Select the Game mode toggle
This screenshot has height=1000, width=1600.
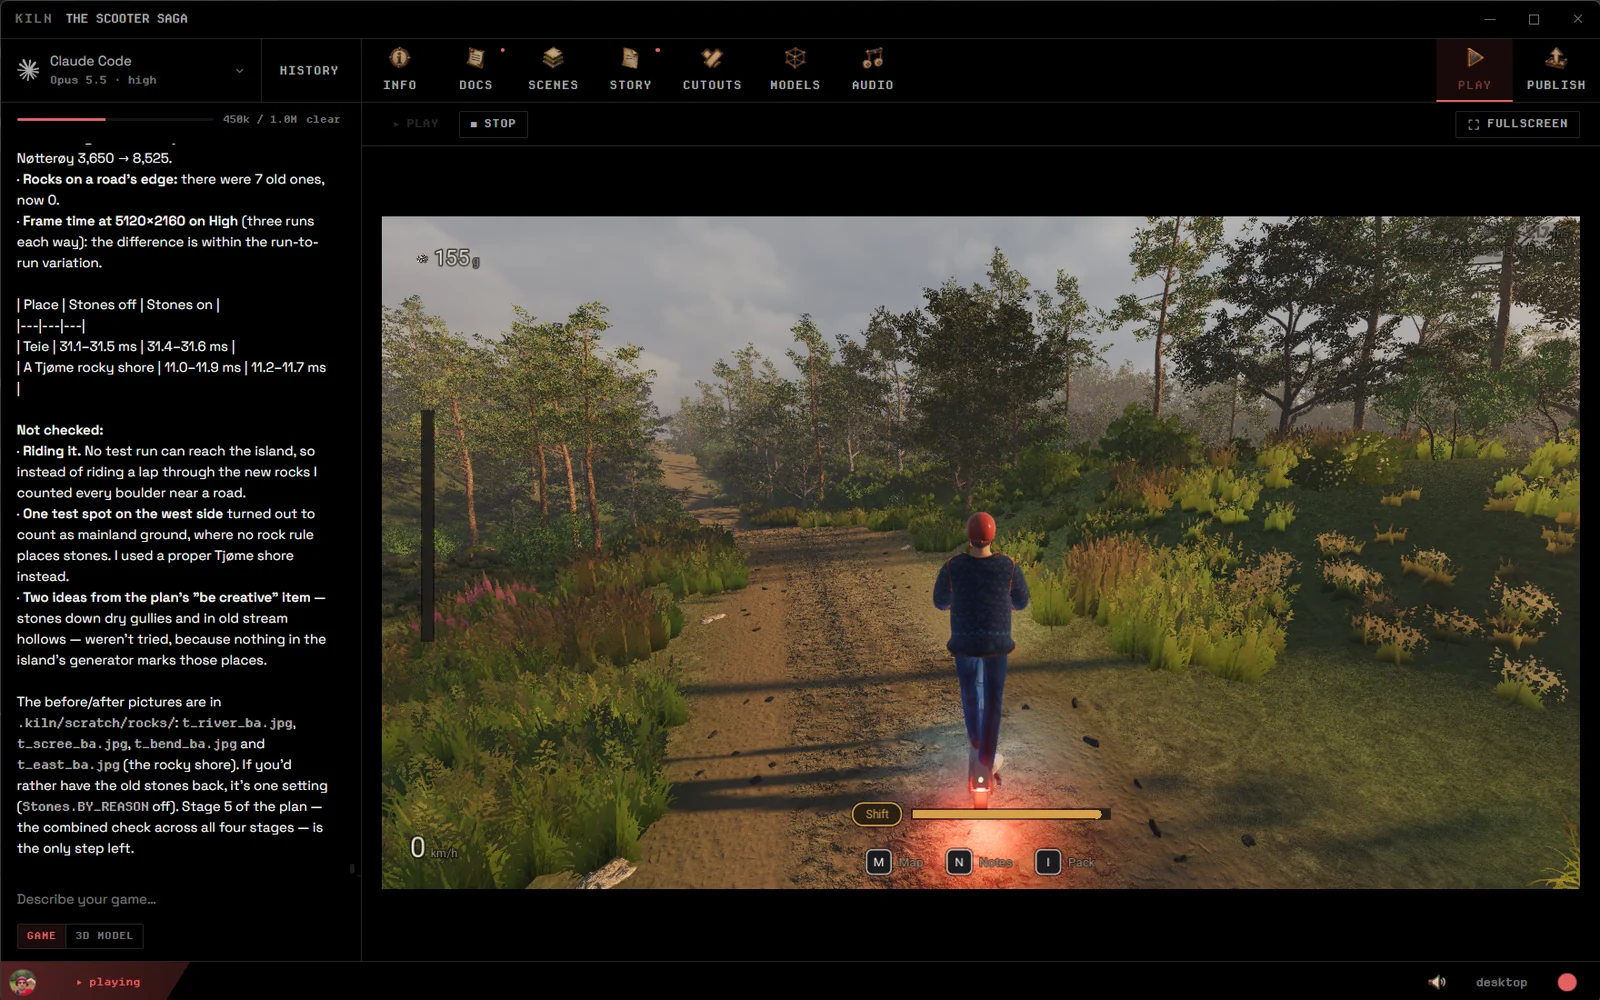tap(41, 936)
